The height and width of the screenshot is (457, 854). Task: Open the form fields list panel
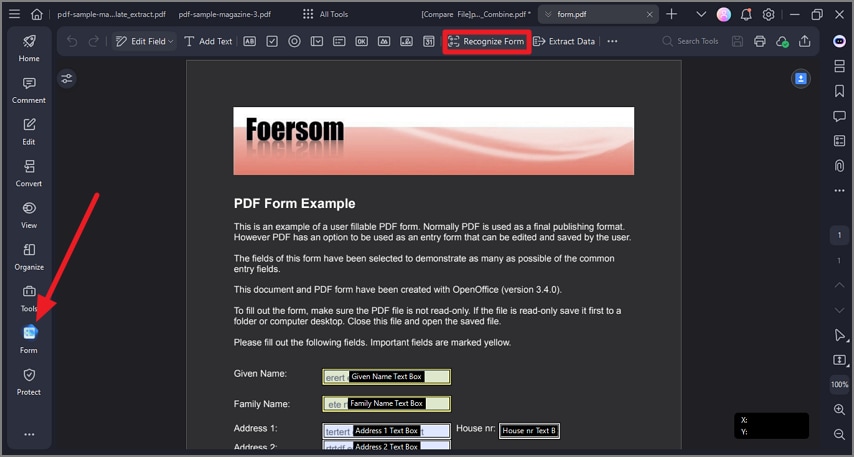[x=839, y=141]
